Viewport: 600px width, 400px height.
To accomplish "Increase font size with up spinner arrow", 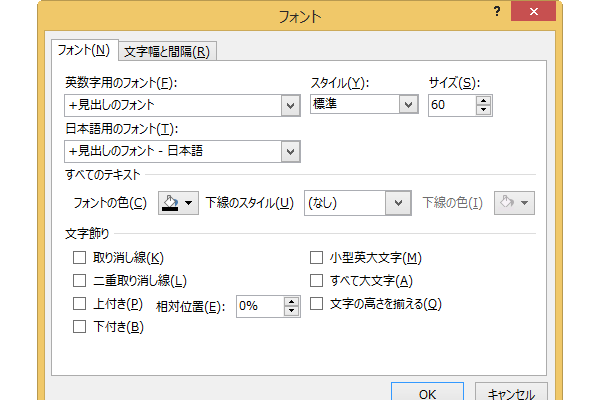I will (483, 101).
